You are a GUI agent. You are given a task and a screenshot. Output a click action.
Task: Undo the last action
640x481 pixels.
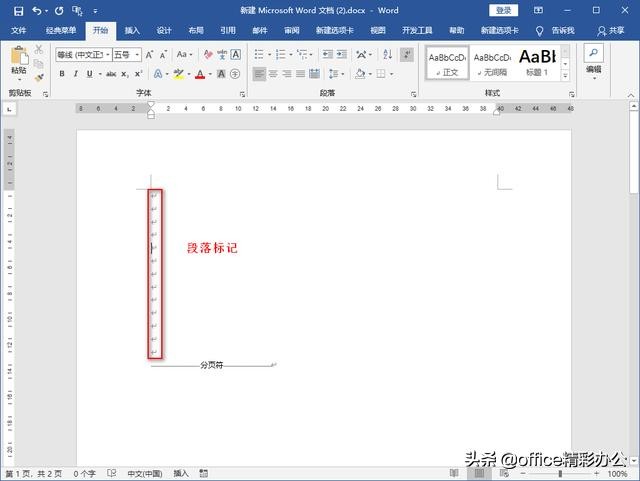(x=36, y=11)
